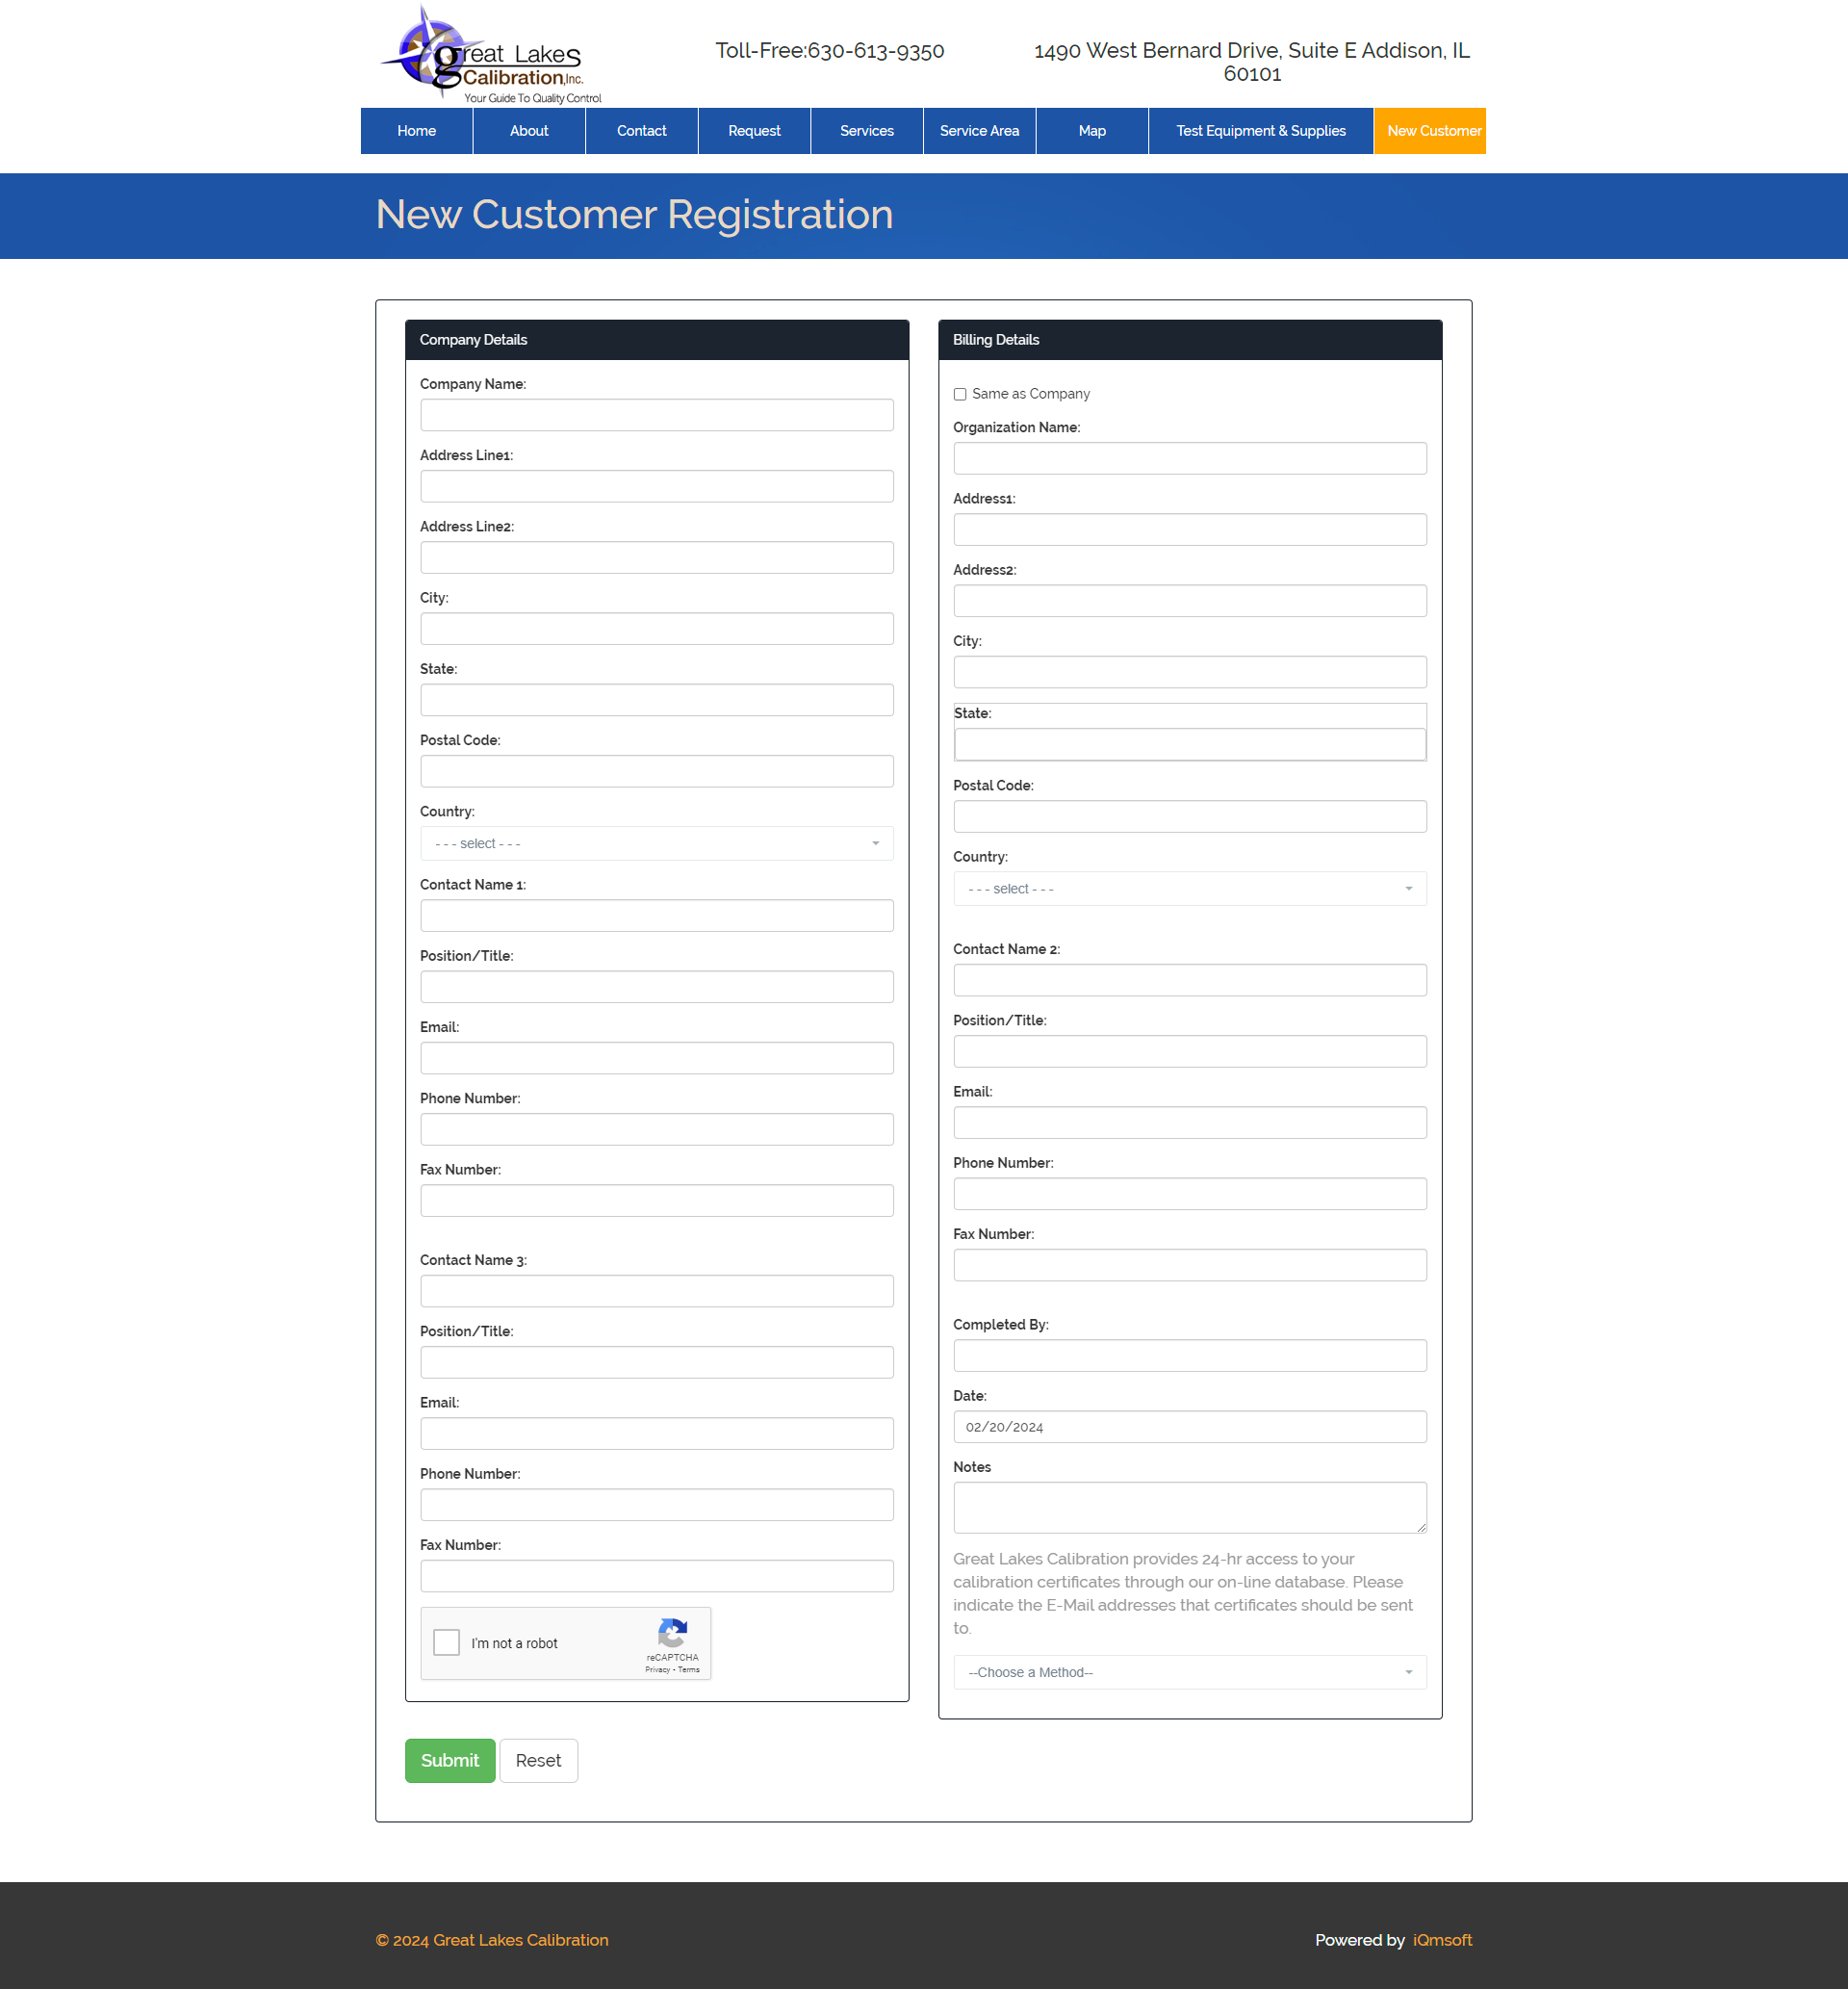This screenshot has height=1989, width=1848.
Task: Click the Completed By input field
Action: (1189, 1355)
